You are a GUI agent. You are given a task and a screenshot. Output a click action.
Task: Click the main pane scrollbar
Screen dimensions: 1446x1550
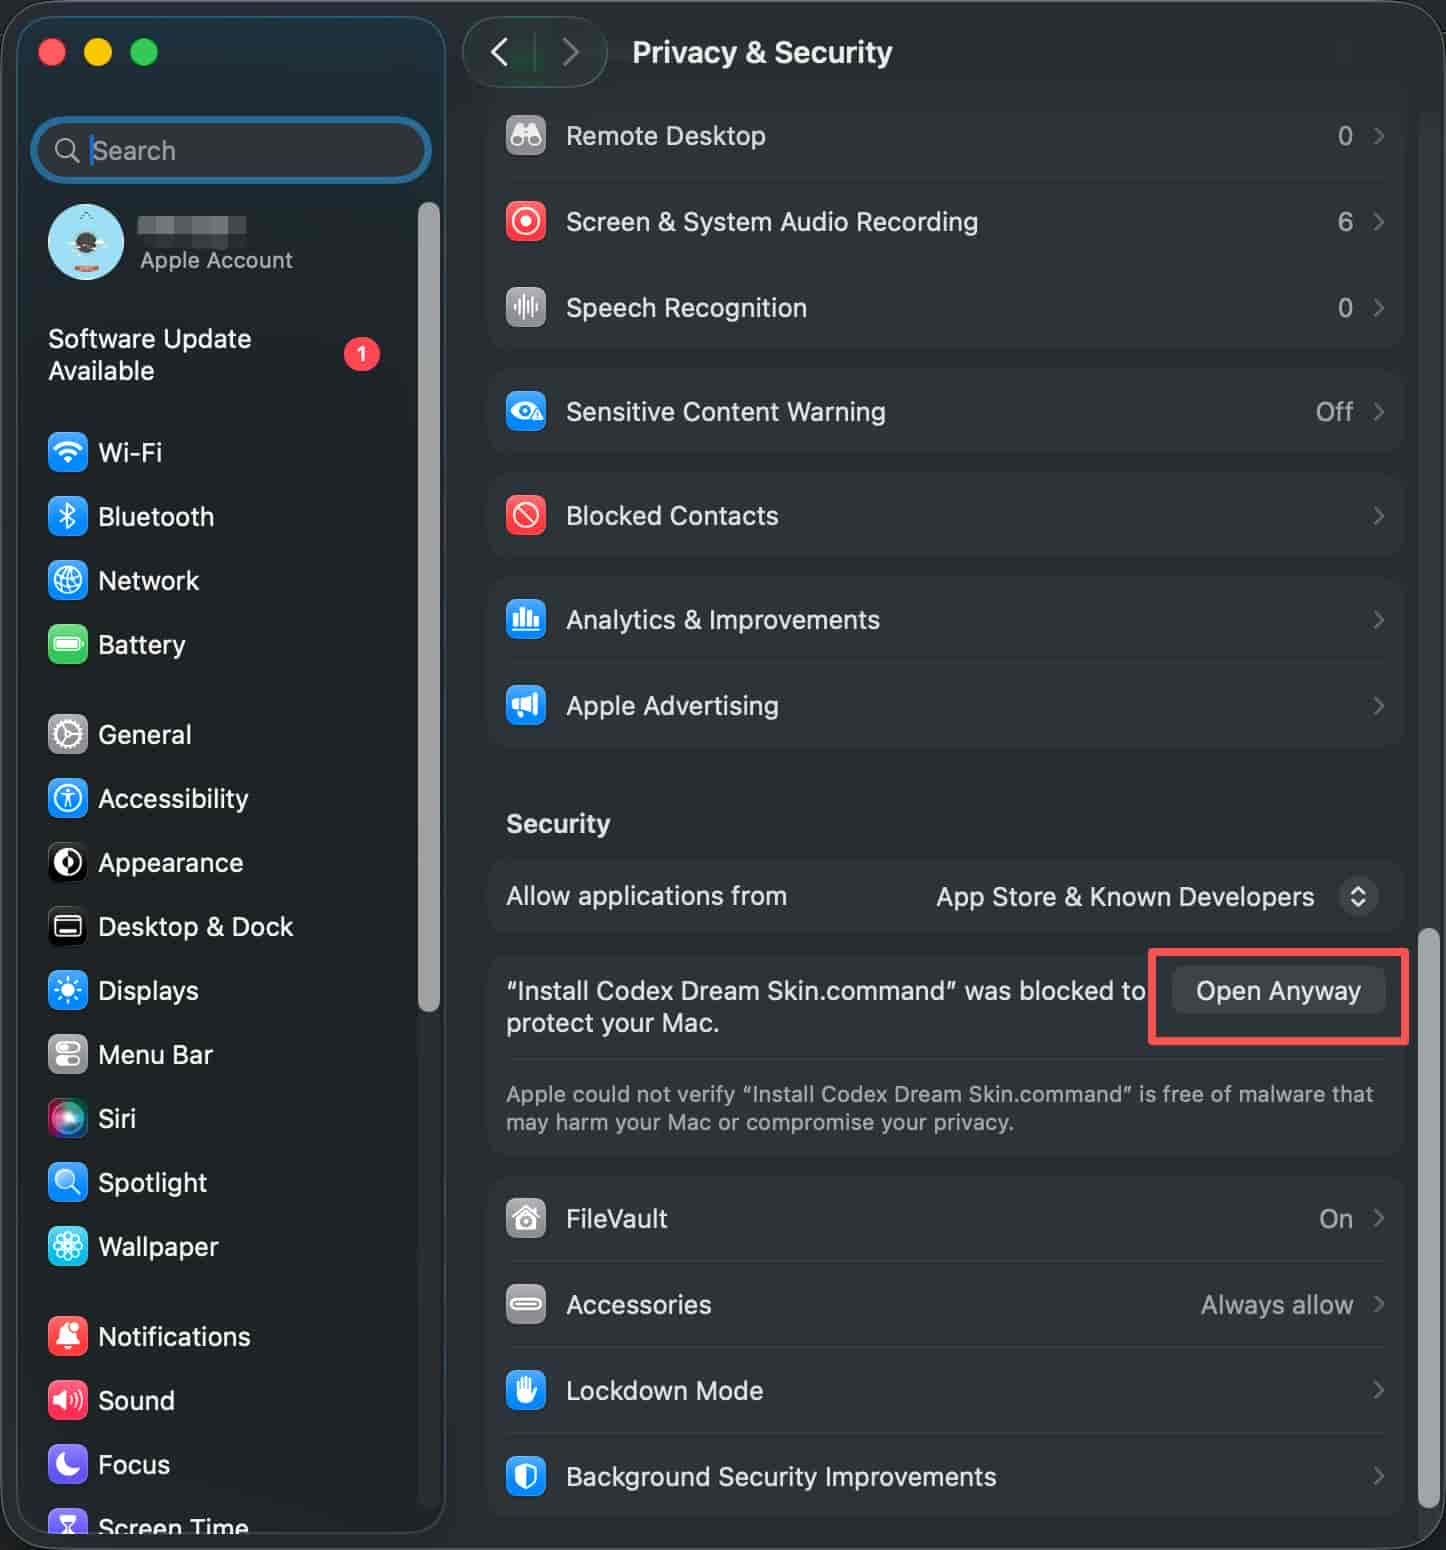[1429, 1216]
